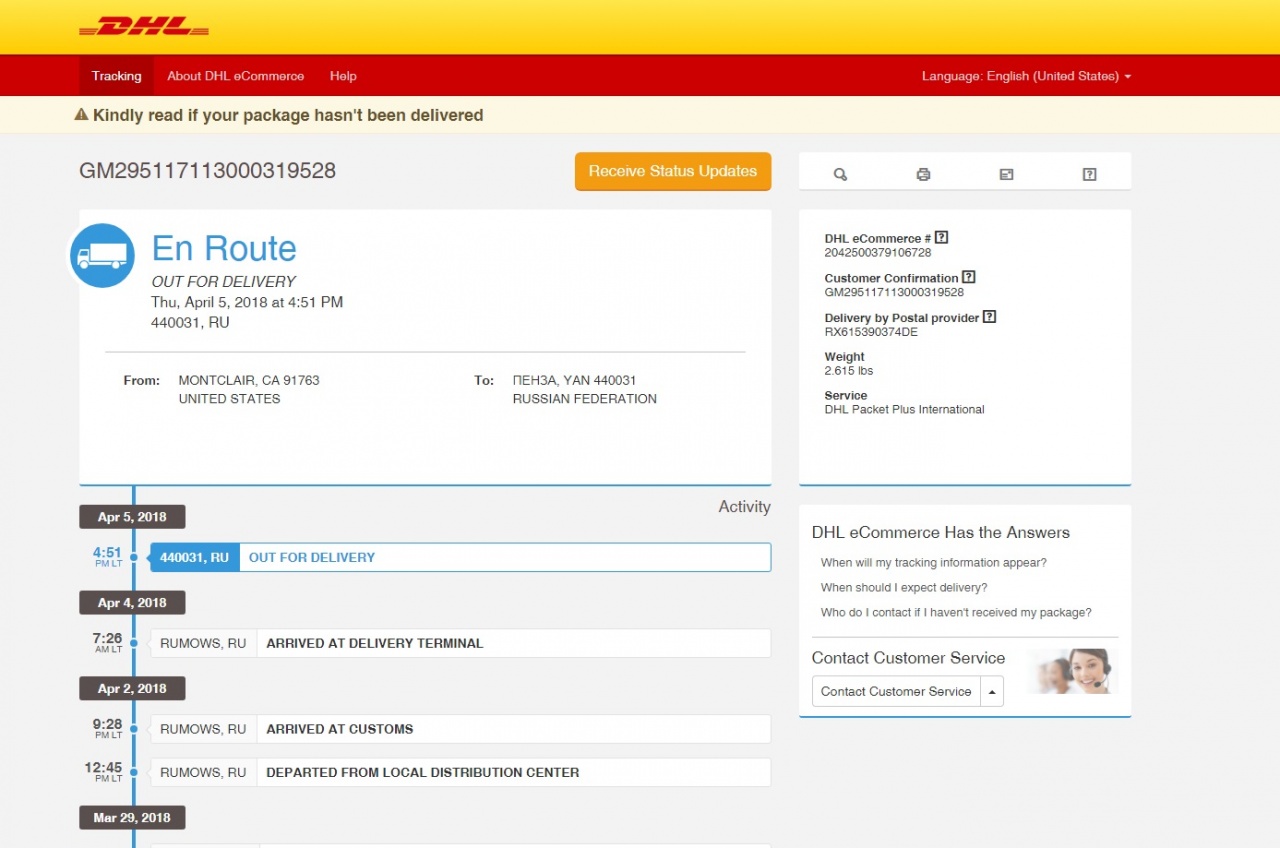This screenshot has height=848, width=1280.
Task: Click tracking number heading GM295117113000319528
Action: tap(207, 171)
